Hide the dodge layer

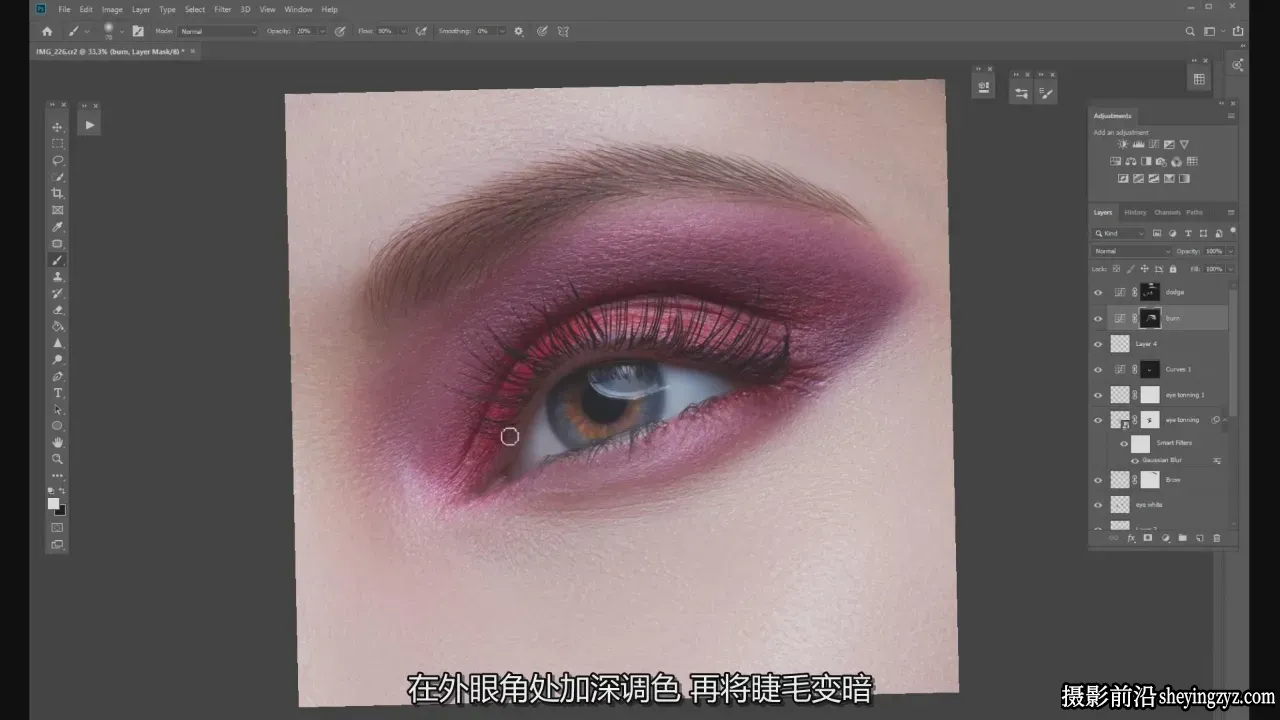point(1098,292)
